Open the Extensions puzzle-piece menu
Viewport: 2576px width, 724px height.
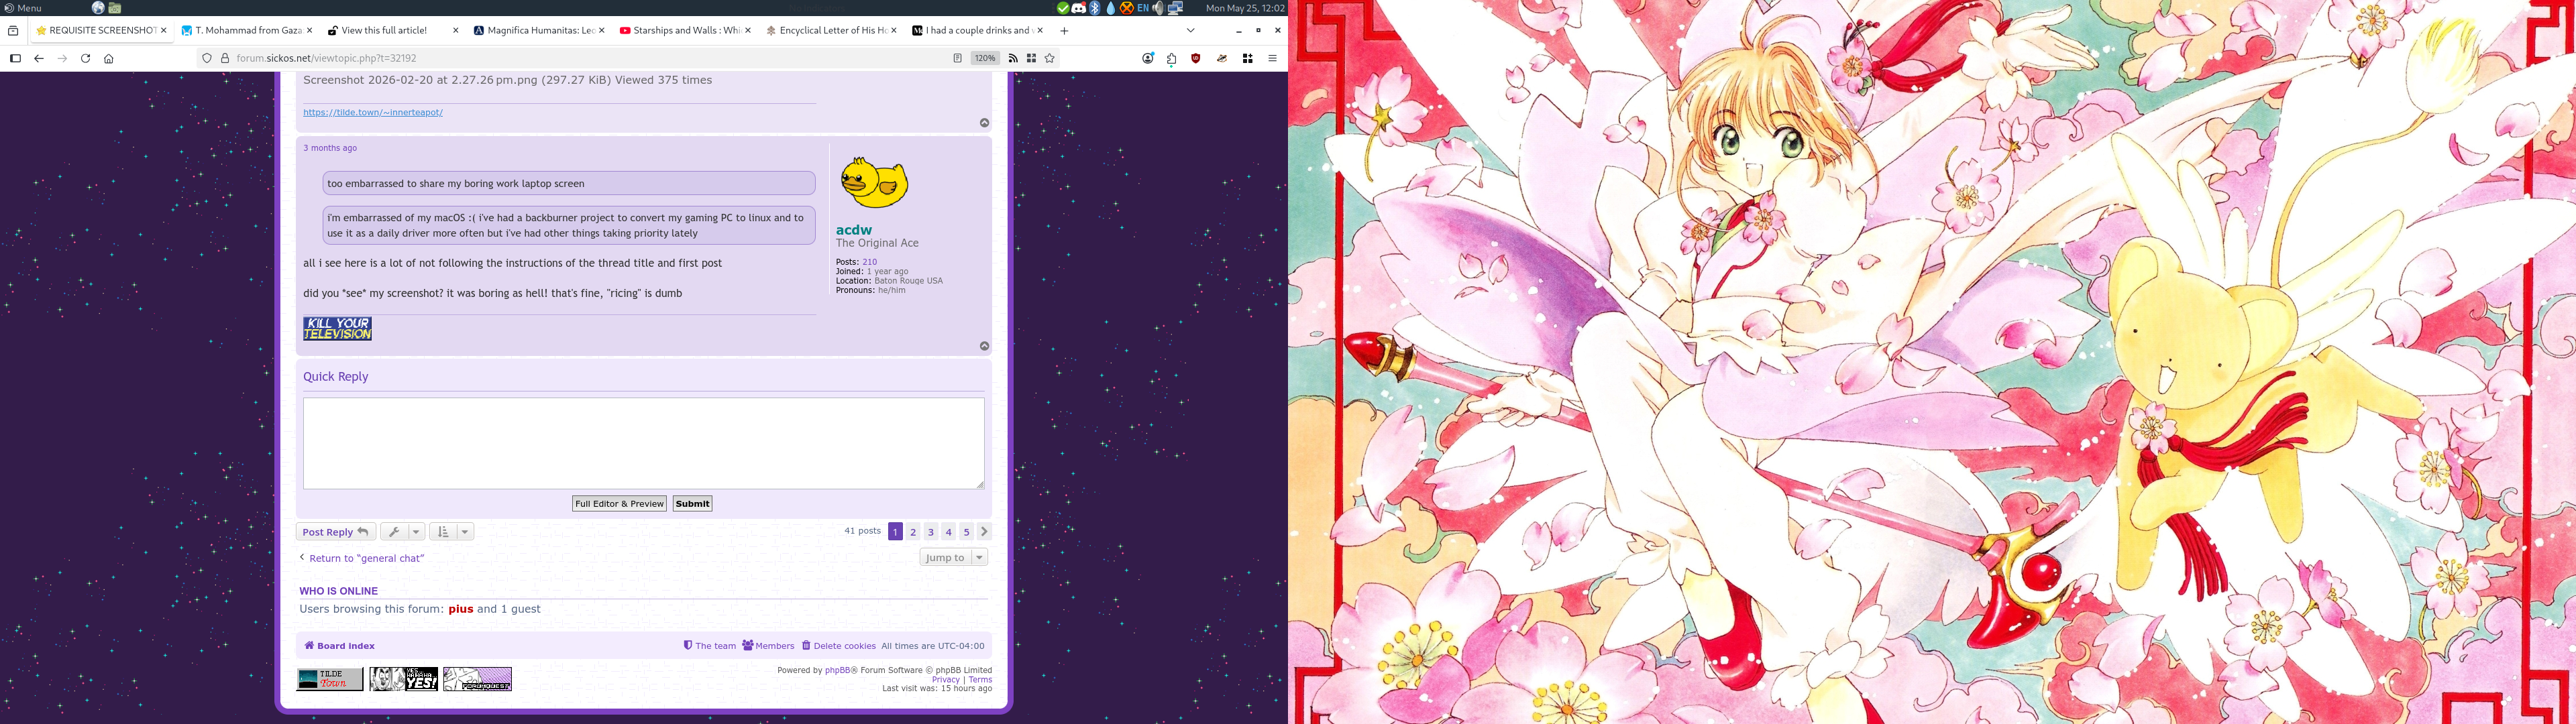pyautogui.click(x=1171, y=58)
